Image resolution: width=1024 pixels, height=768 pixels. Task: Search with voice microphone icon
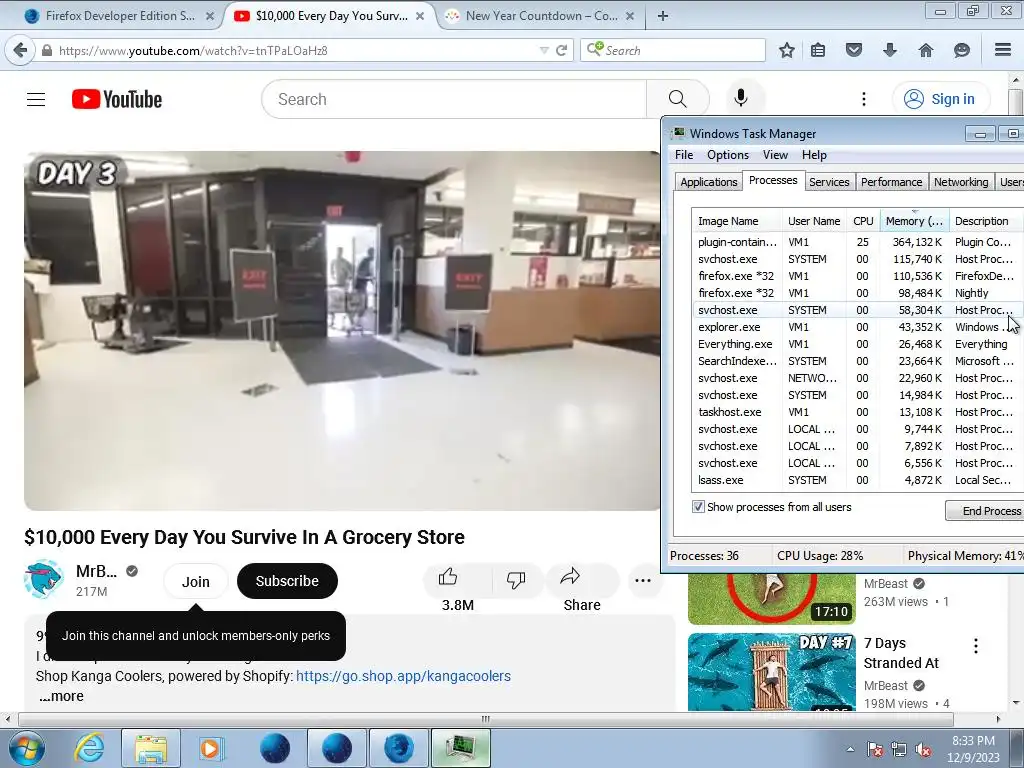click(x=741, y=99)
